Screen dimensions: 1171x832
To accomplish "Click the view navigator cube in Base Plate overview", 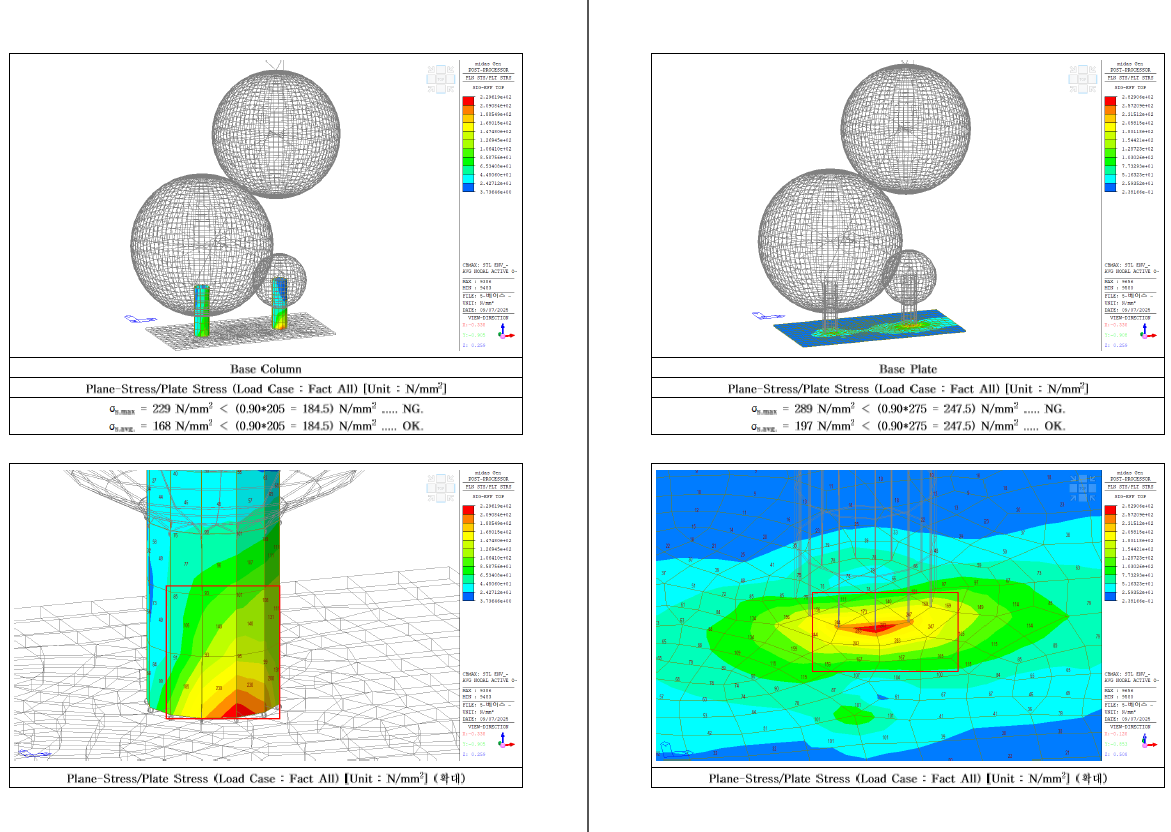I will [1082, 78].
